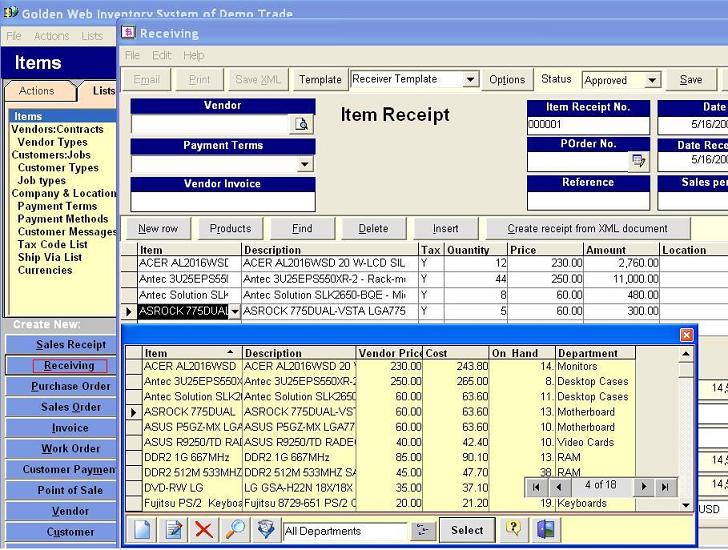Click the Save XML button
The width and height of the screenshot is (728, 550).
click(258, 79)
